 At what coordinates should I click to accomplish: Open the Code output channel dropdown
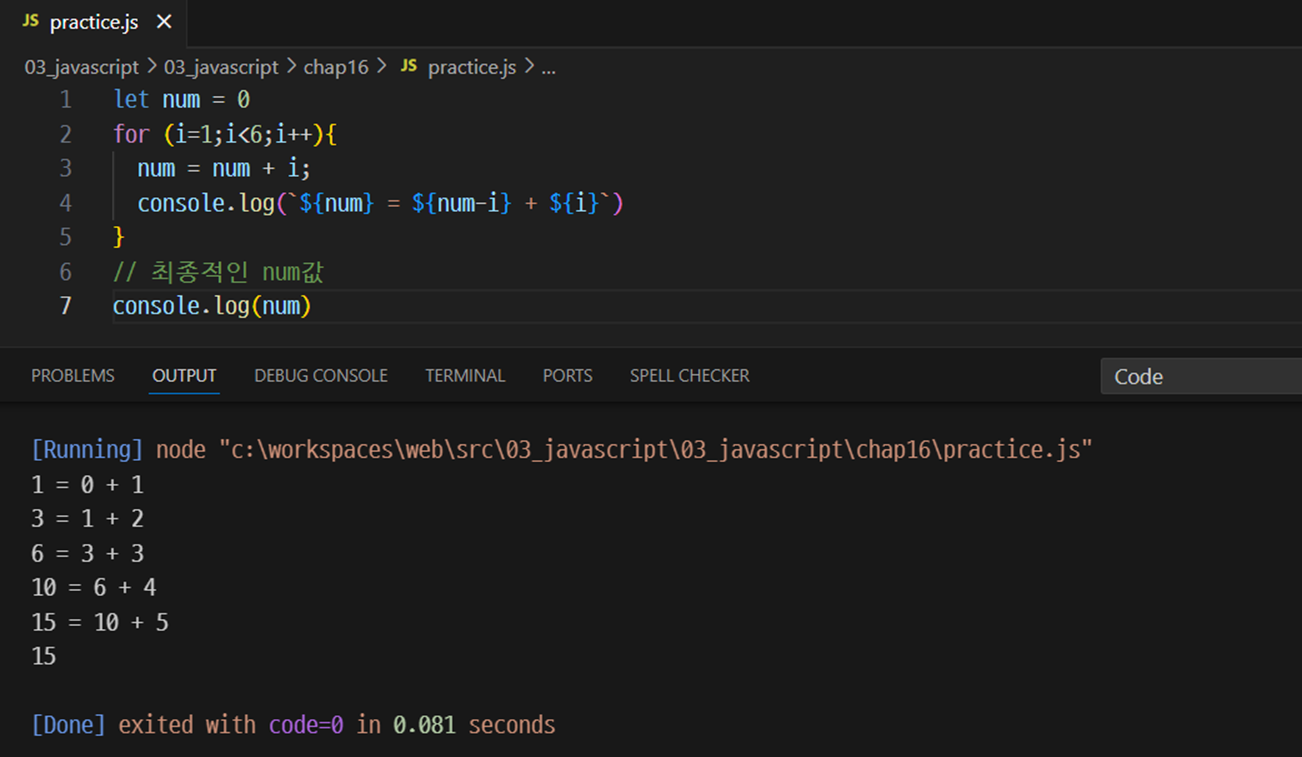click(x=1201, y=377)
